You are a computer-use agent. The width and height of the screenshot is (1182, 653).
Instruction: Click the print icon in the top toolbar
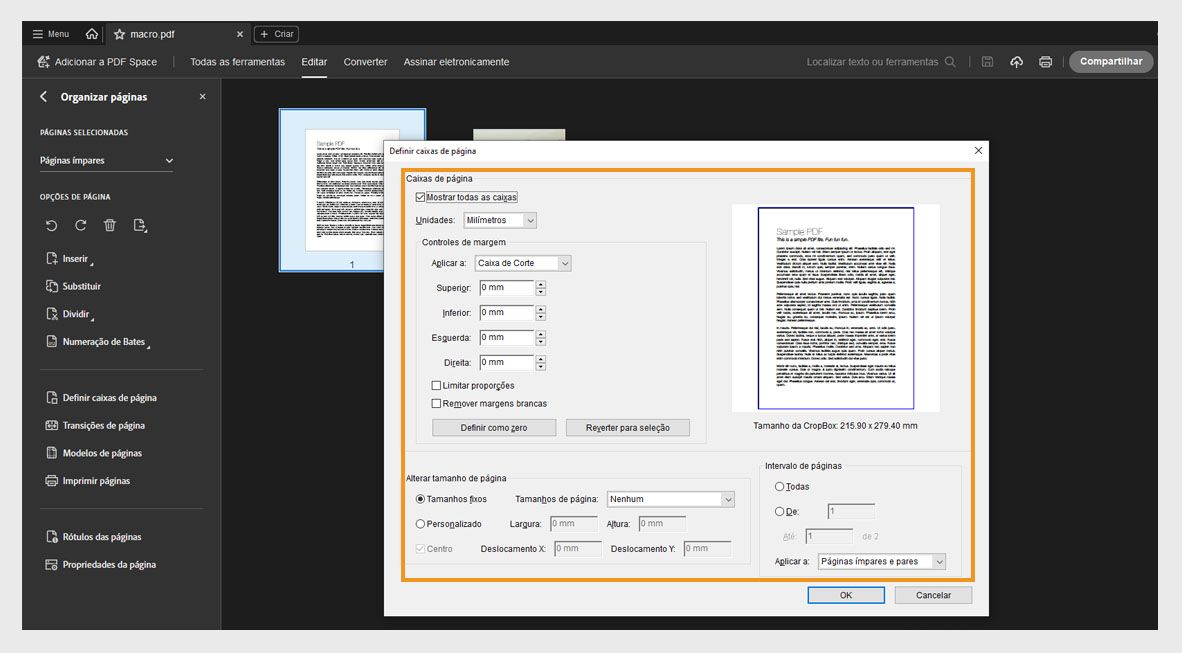point(1045,62)
